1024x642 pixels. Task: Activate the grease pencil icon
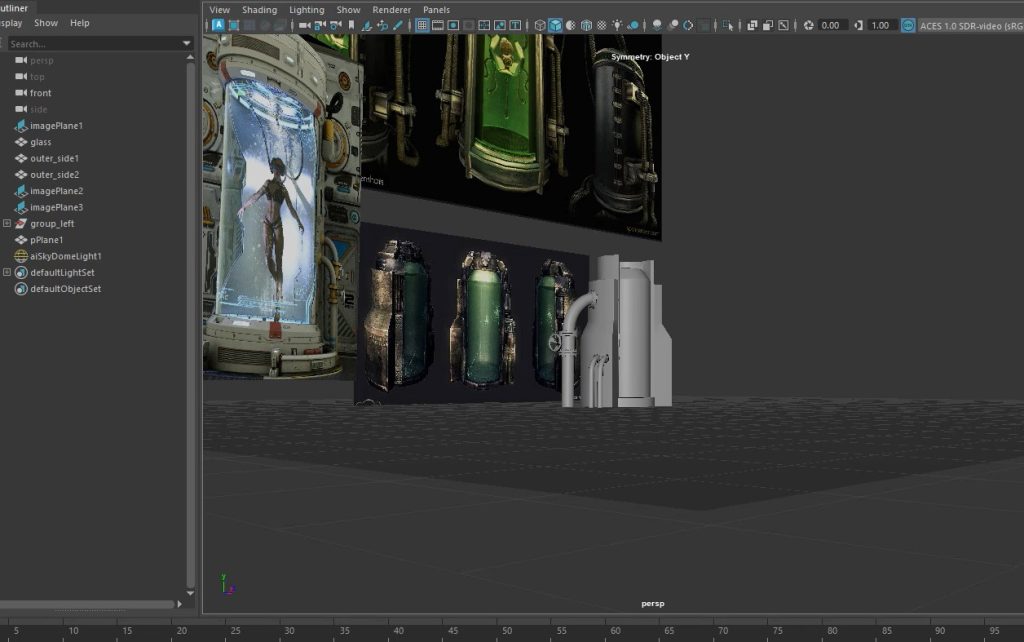tap(398, 25)
